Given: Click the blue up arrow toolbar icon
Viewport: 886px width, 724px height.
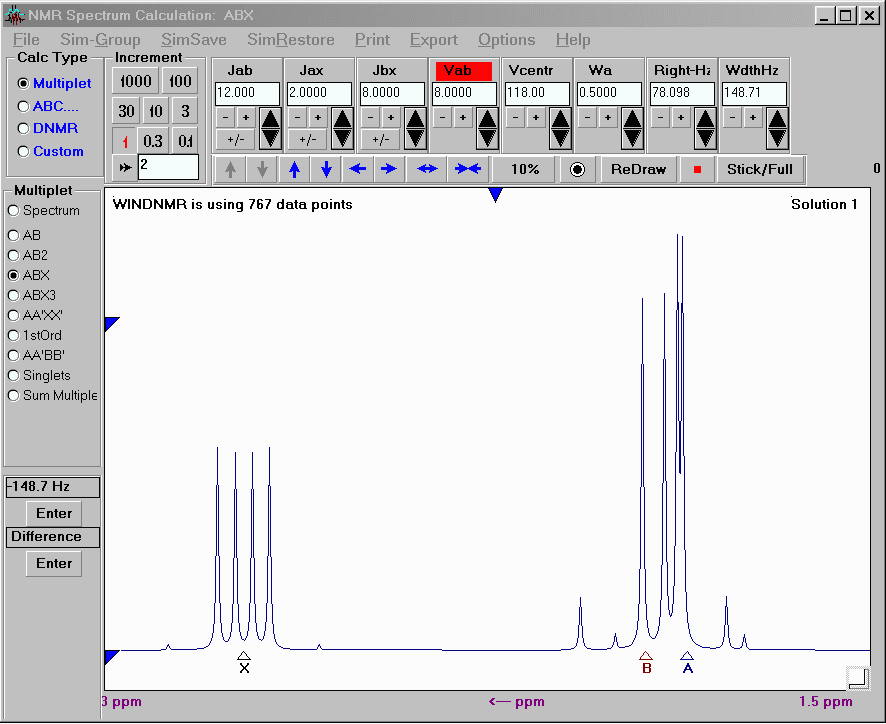Looking at the screenshot, I should pos(294,169).
